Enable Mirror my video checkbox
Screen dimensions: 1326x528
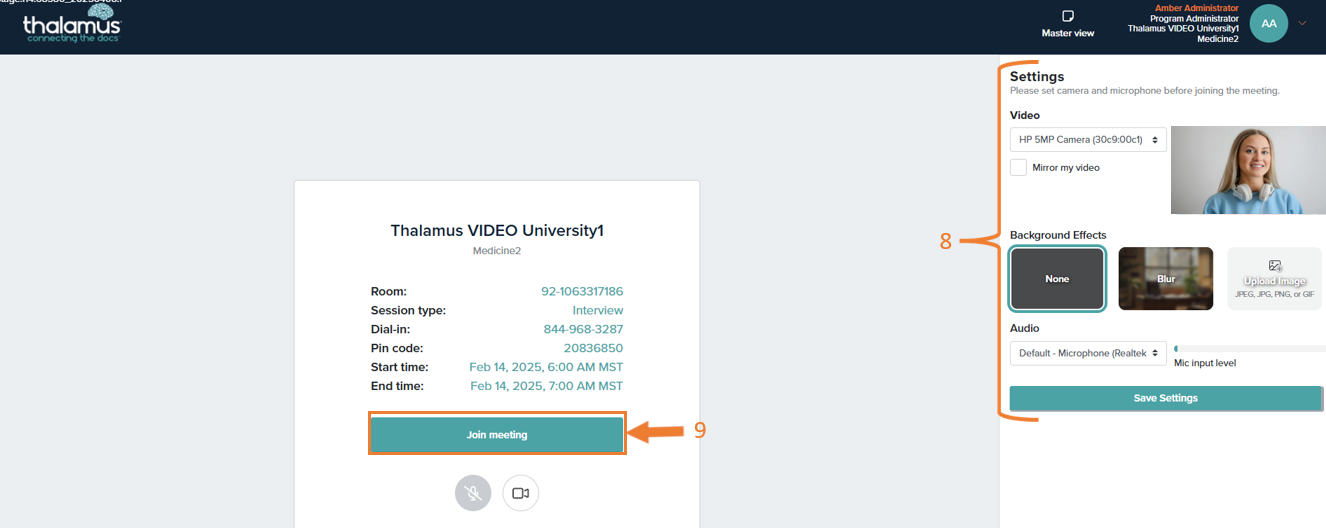click(x=1018, y=167)
